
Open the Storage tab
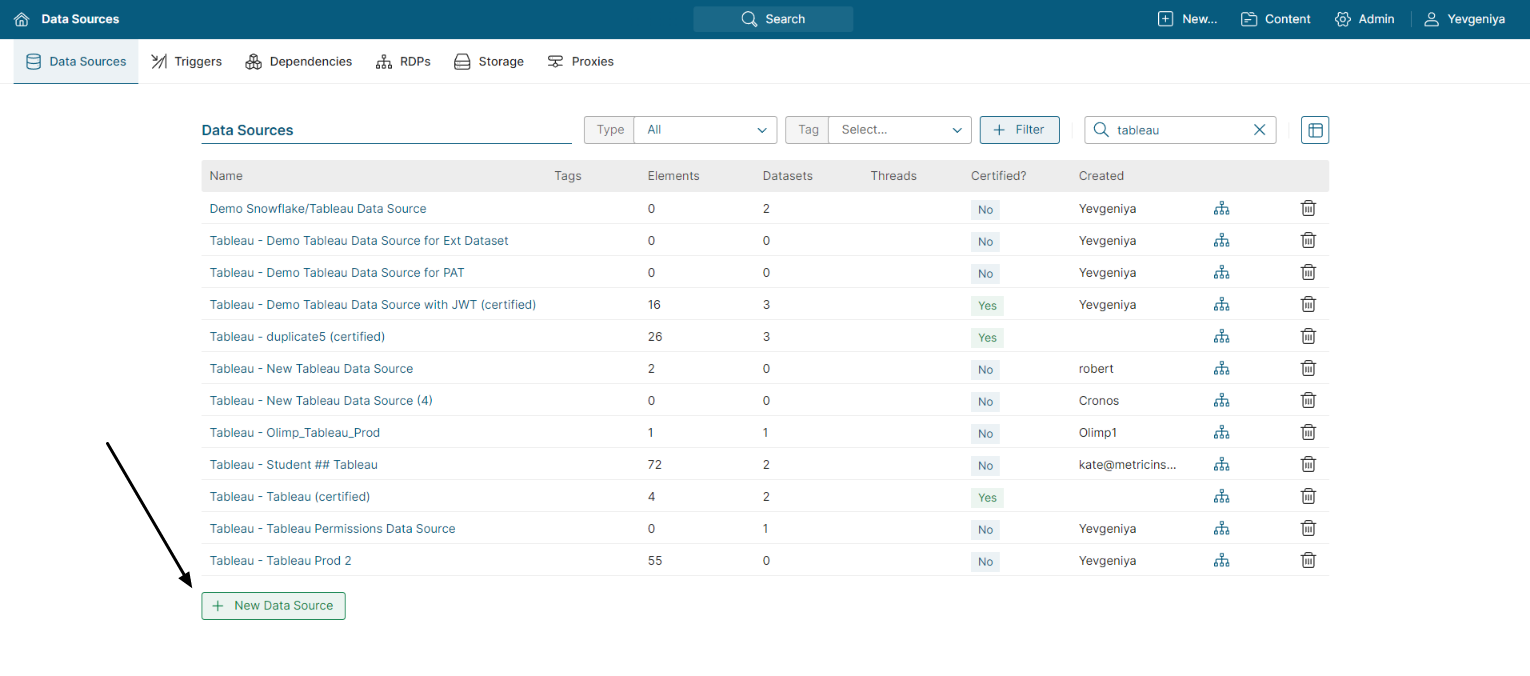[489, 61]
